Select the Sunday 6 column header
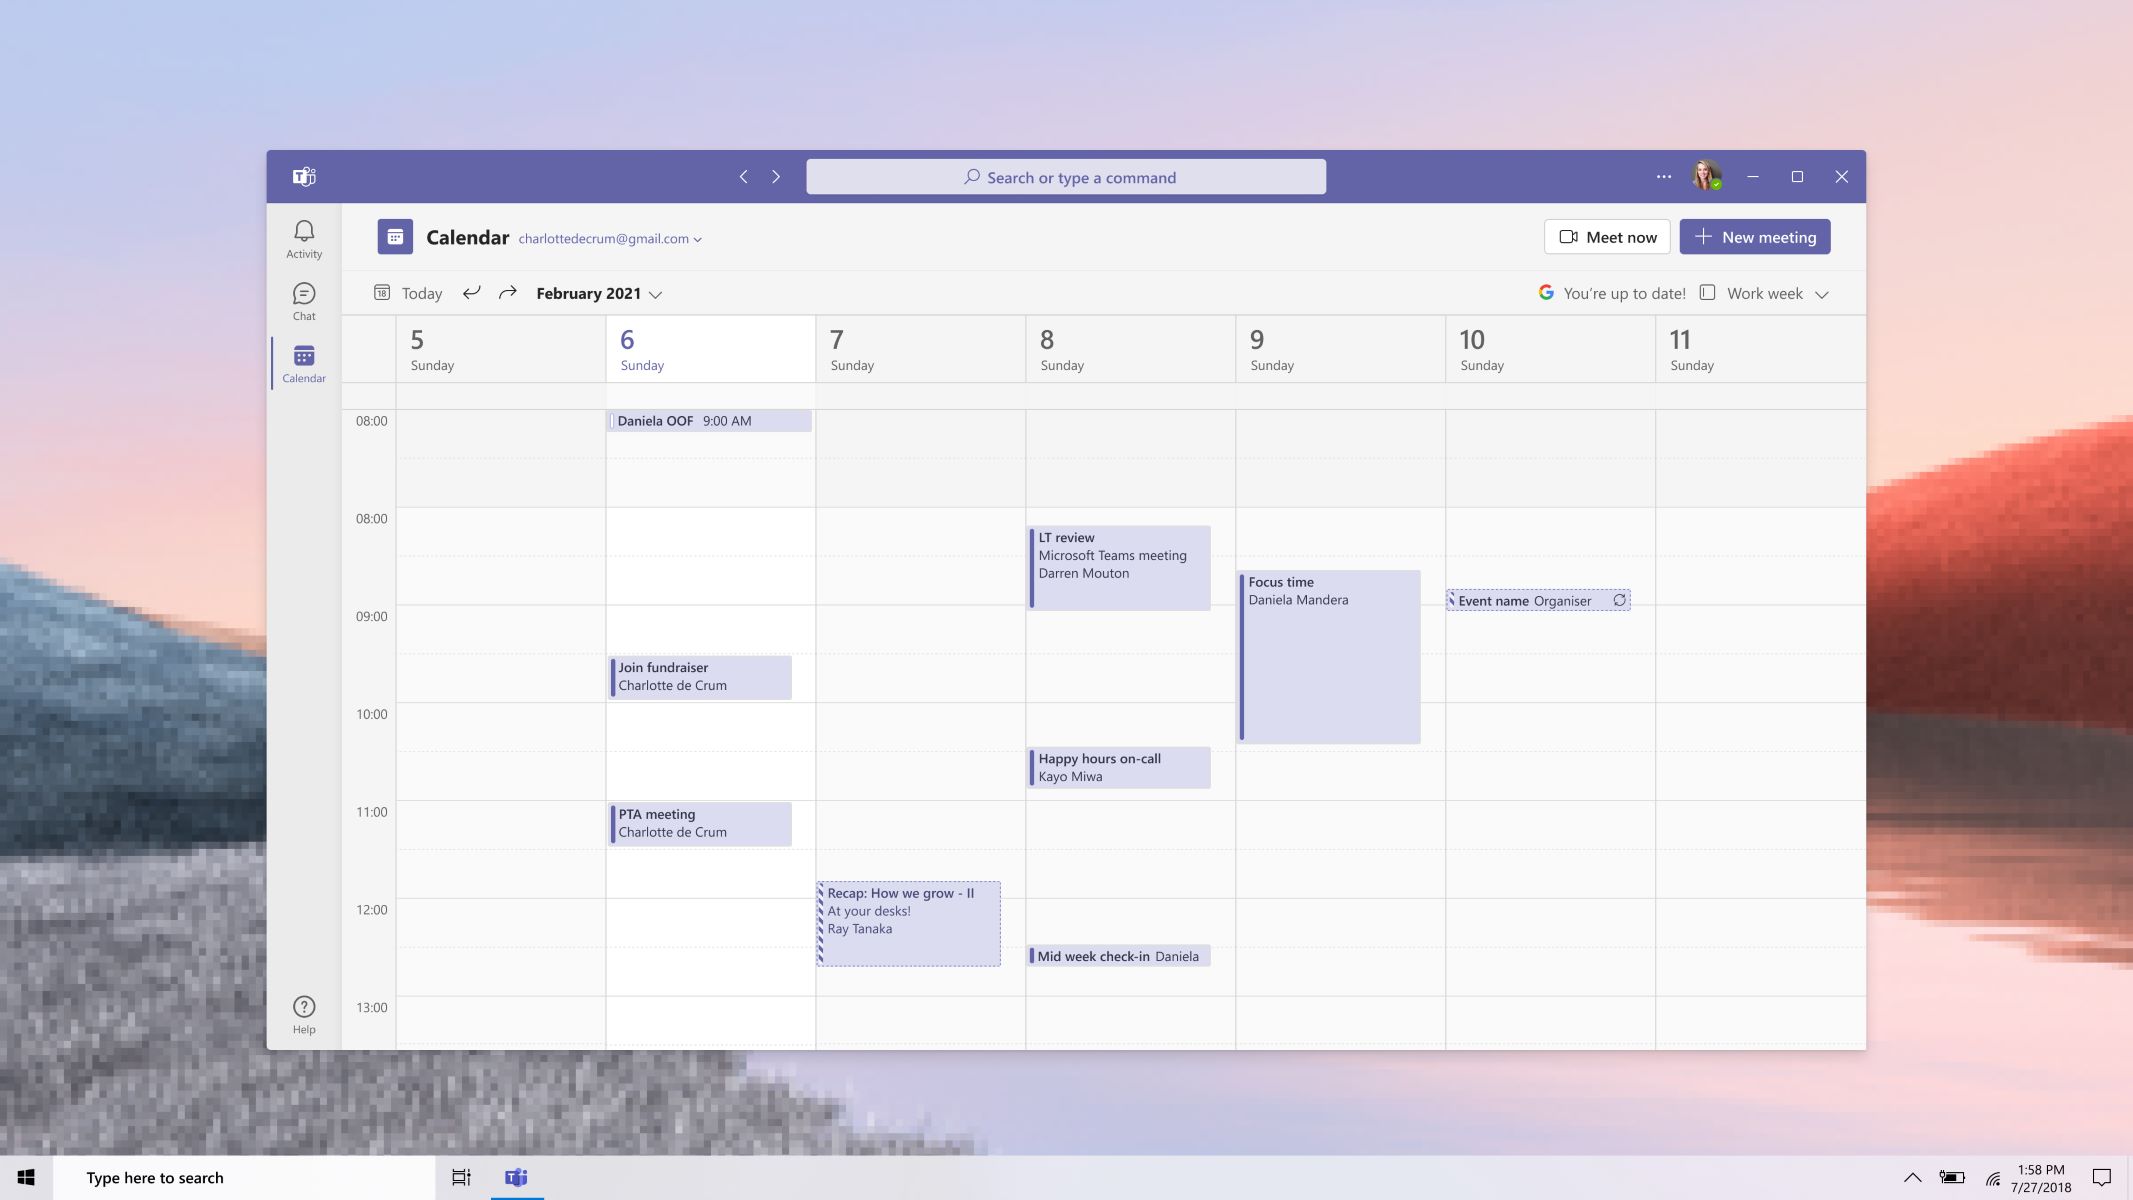Image resolution: width=2133 pixels, height=1200 pixels. coord(710,348)
